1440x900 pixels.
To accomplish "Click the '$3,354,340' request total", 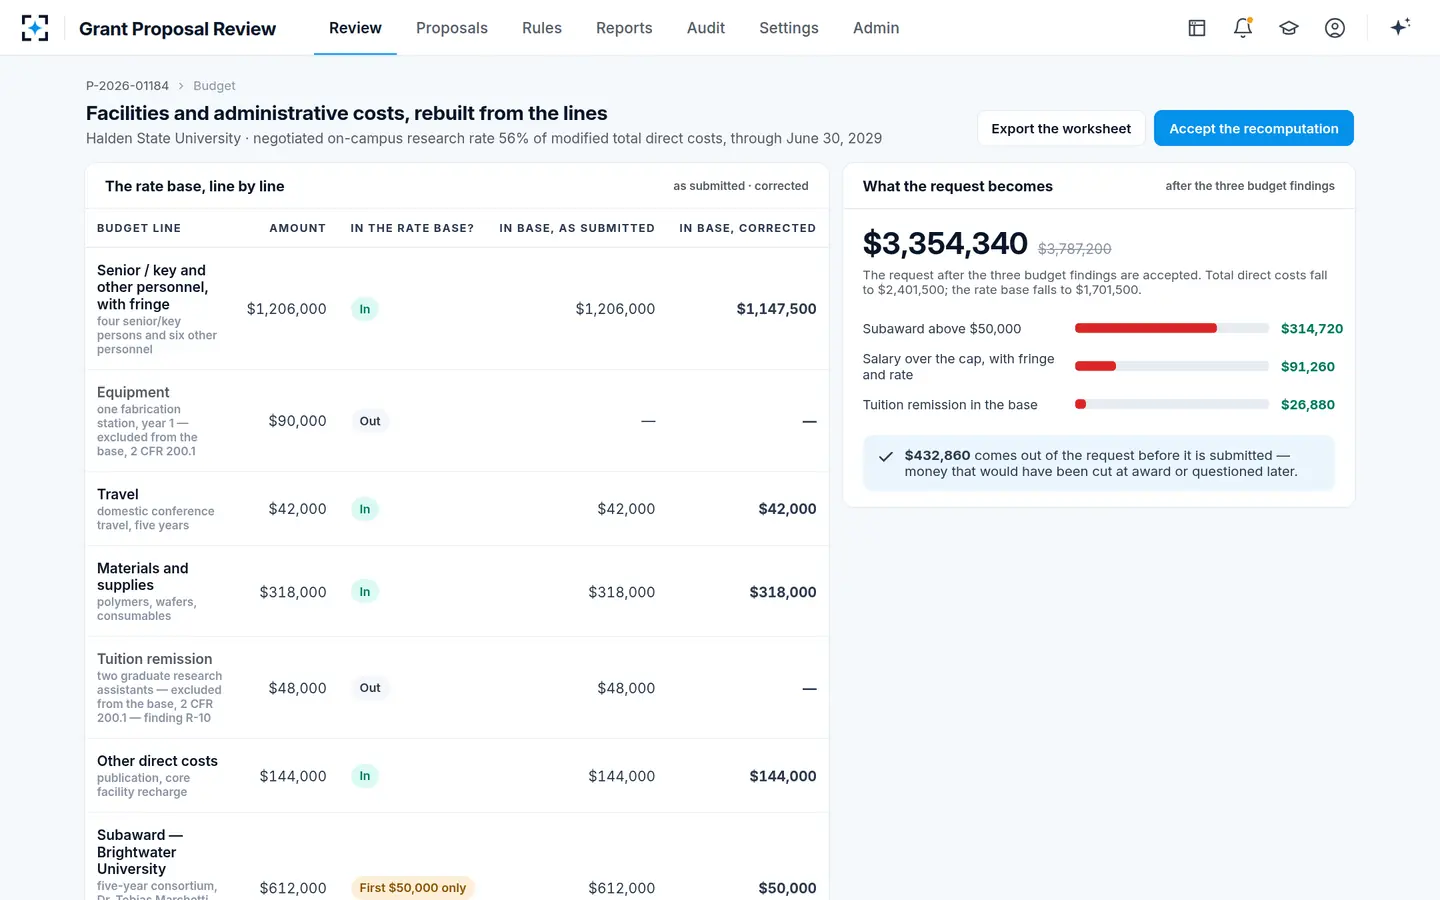I will [x=945, y=243].
